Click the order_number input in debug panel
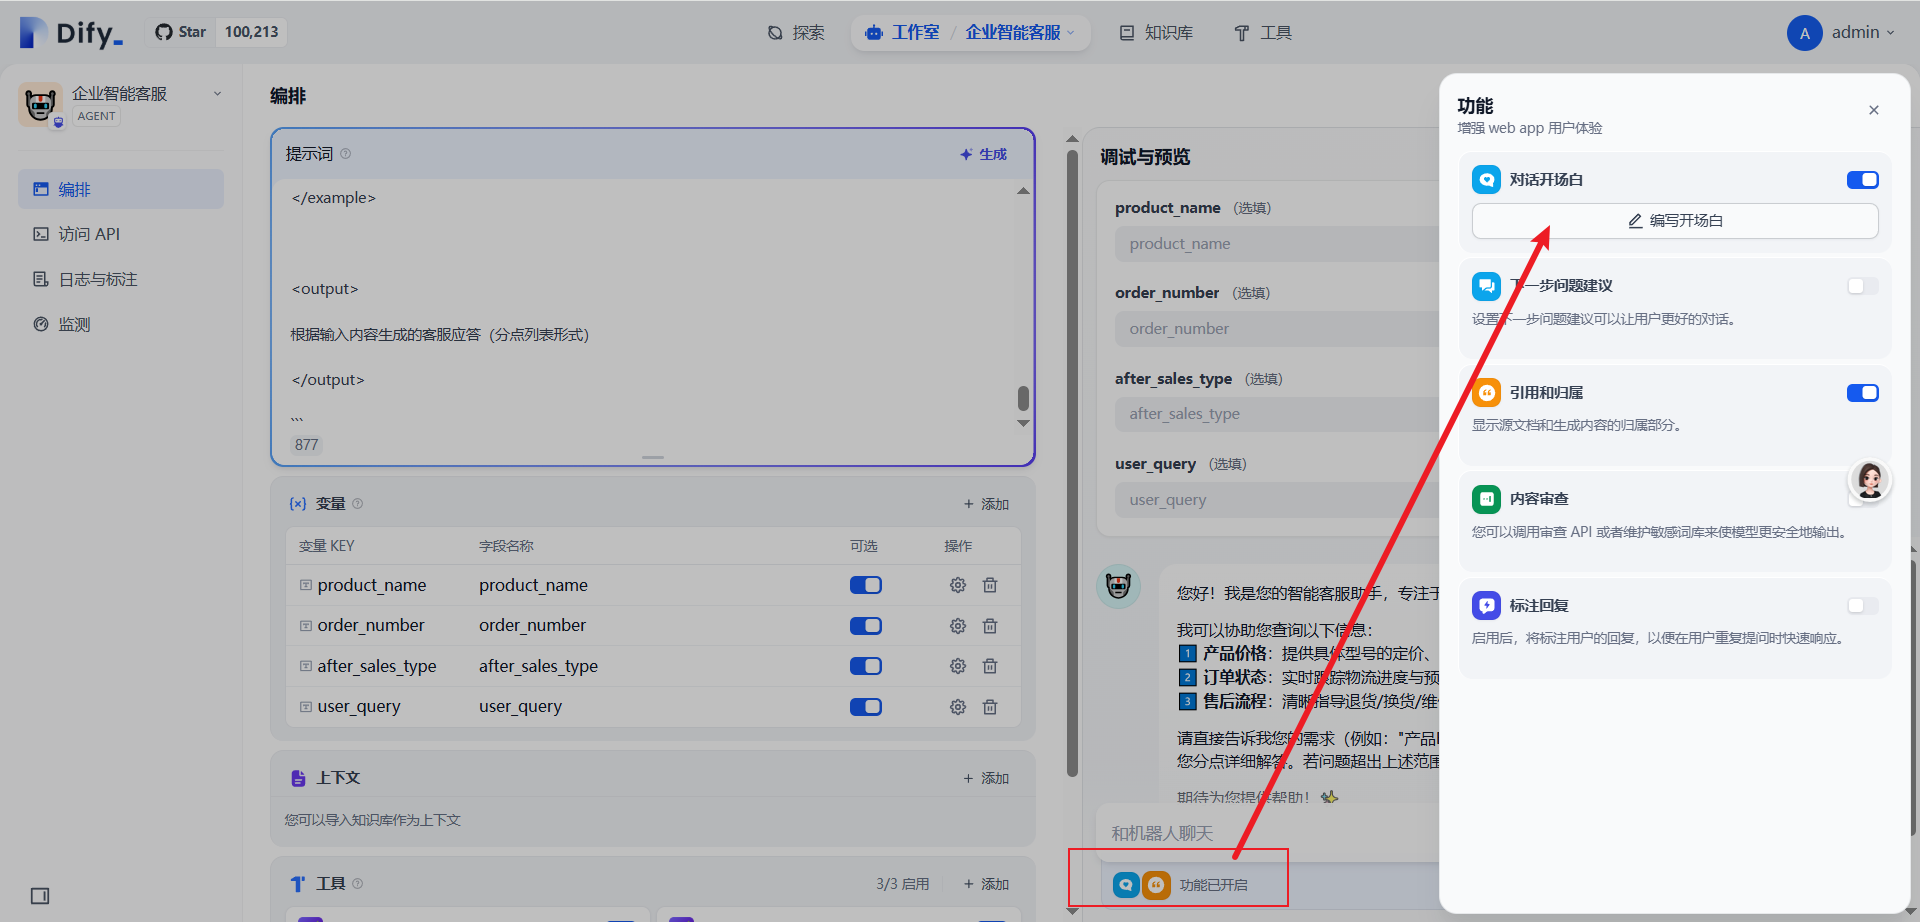Viewport: 1920px width, 922px height. coord(1277,329)
